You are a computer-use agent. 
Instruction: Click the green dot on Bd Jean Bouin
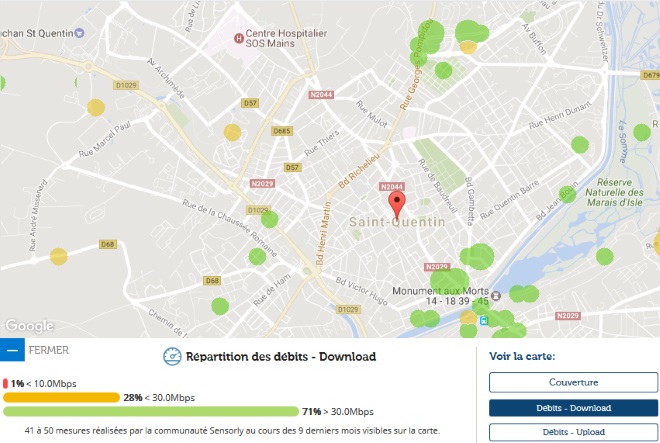point(567,195)
